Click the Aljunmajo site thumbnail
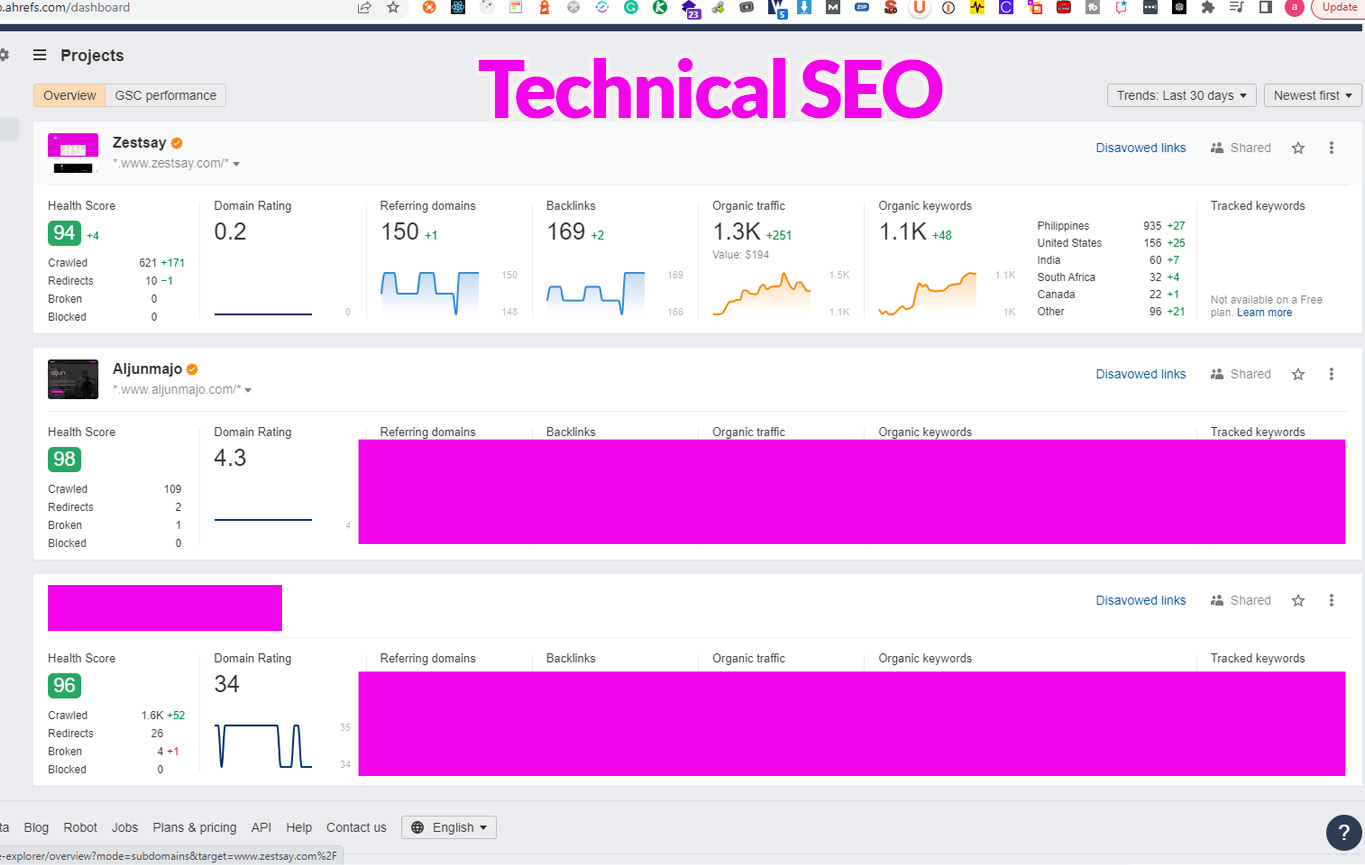This screenshot has height=865, width=1365. tap(73, 379)
